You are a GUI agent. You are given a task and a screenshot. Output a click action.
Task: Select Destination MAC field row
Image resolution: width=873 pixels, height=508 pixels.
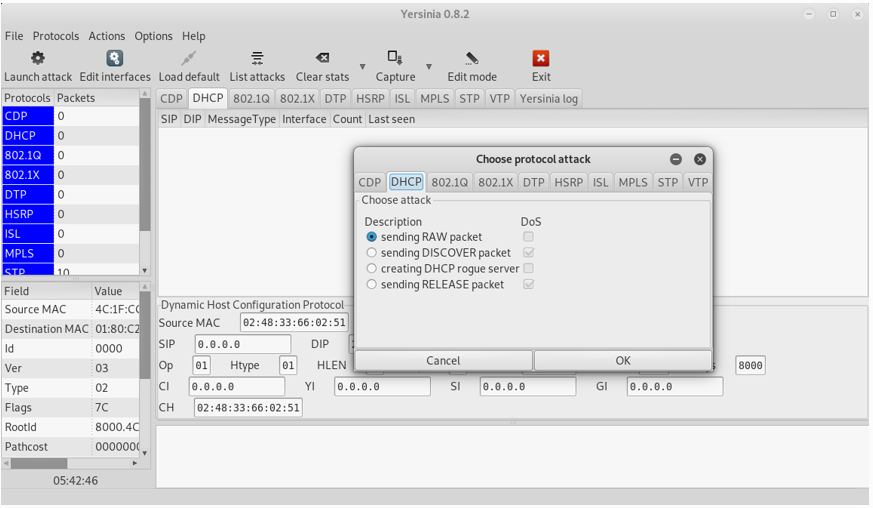pos(70,329)
